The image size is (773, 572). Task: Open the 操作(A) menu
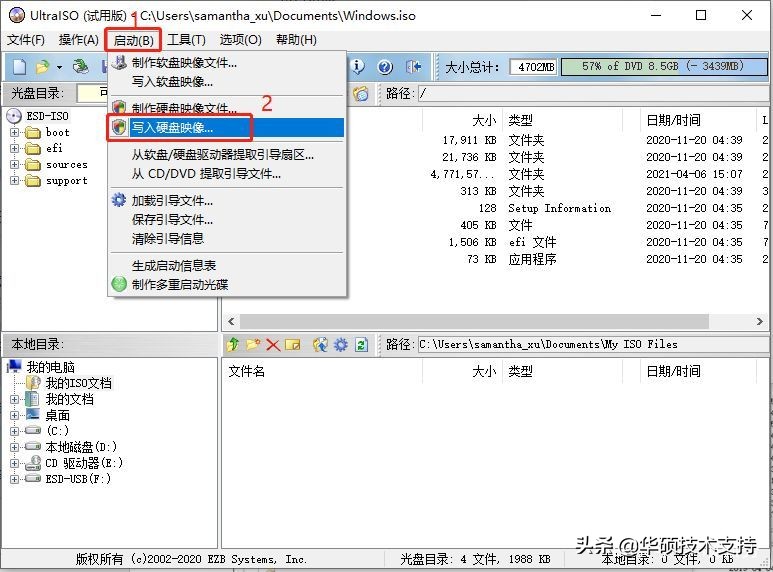coord(78,39)
